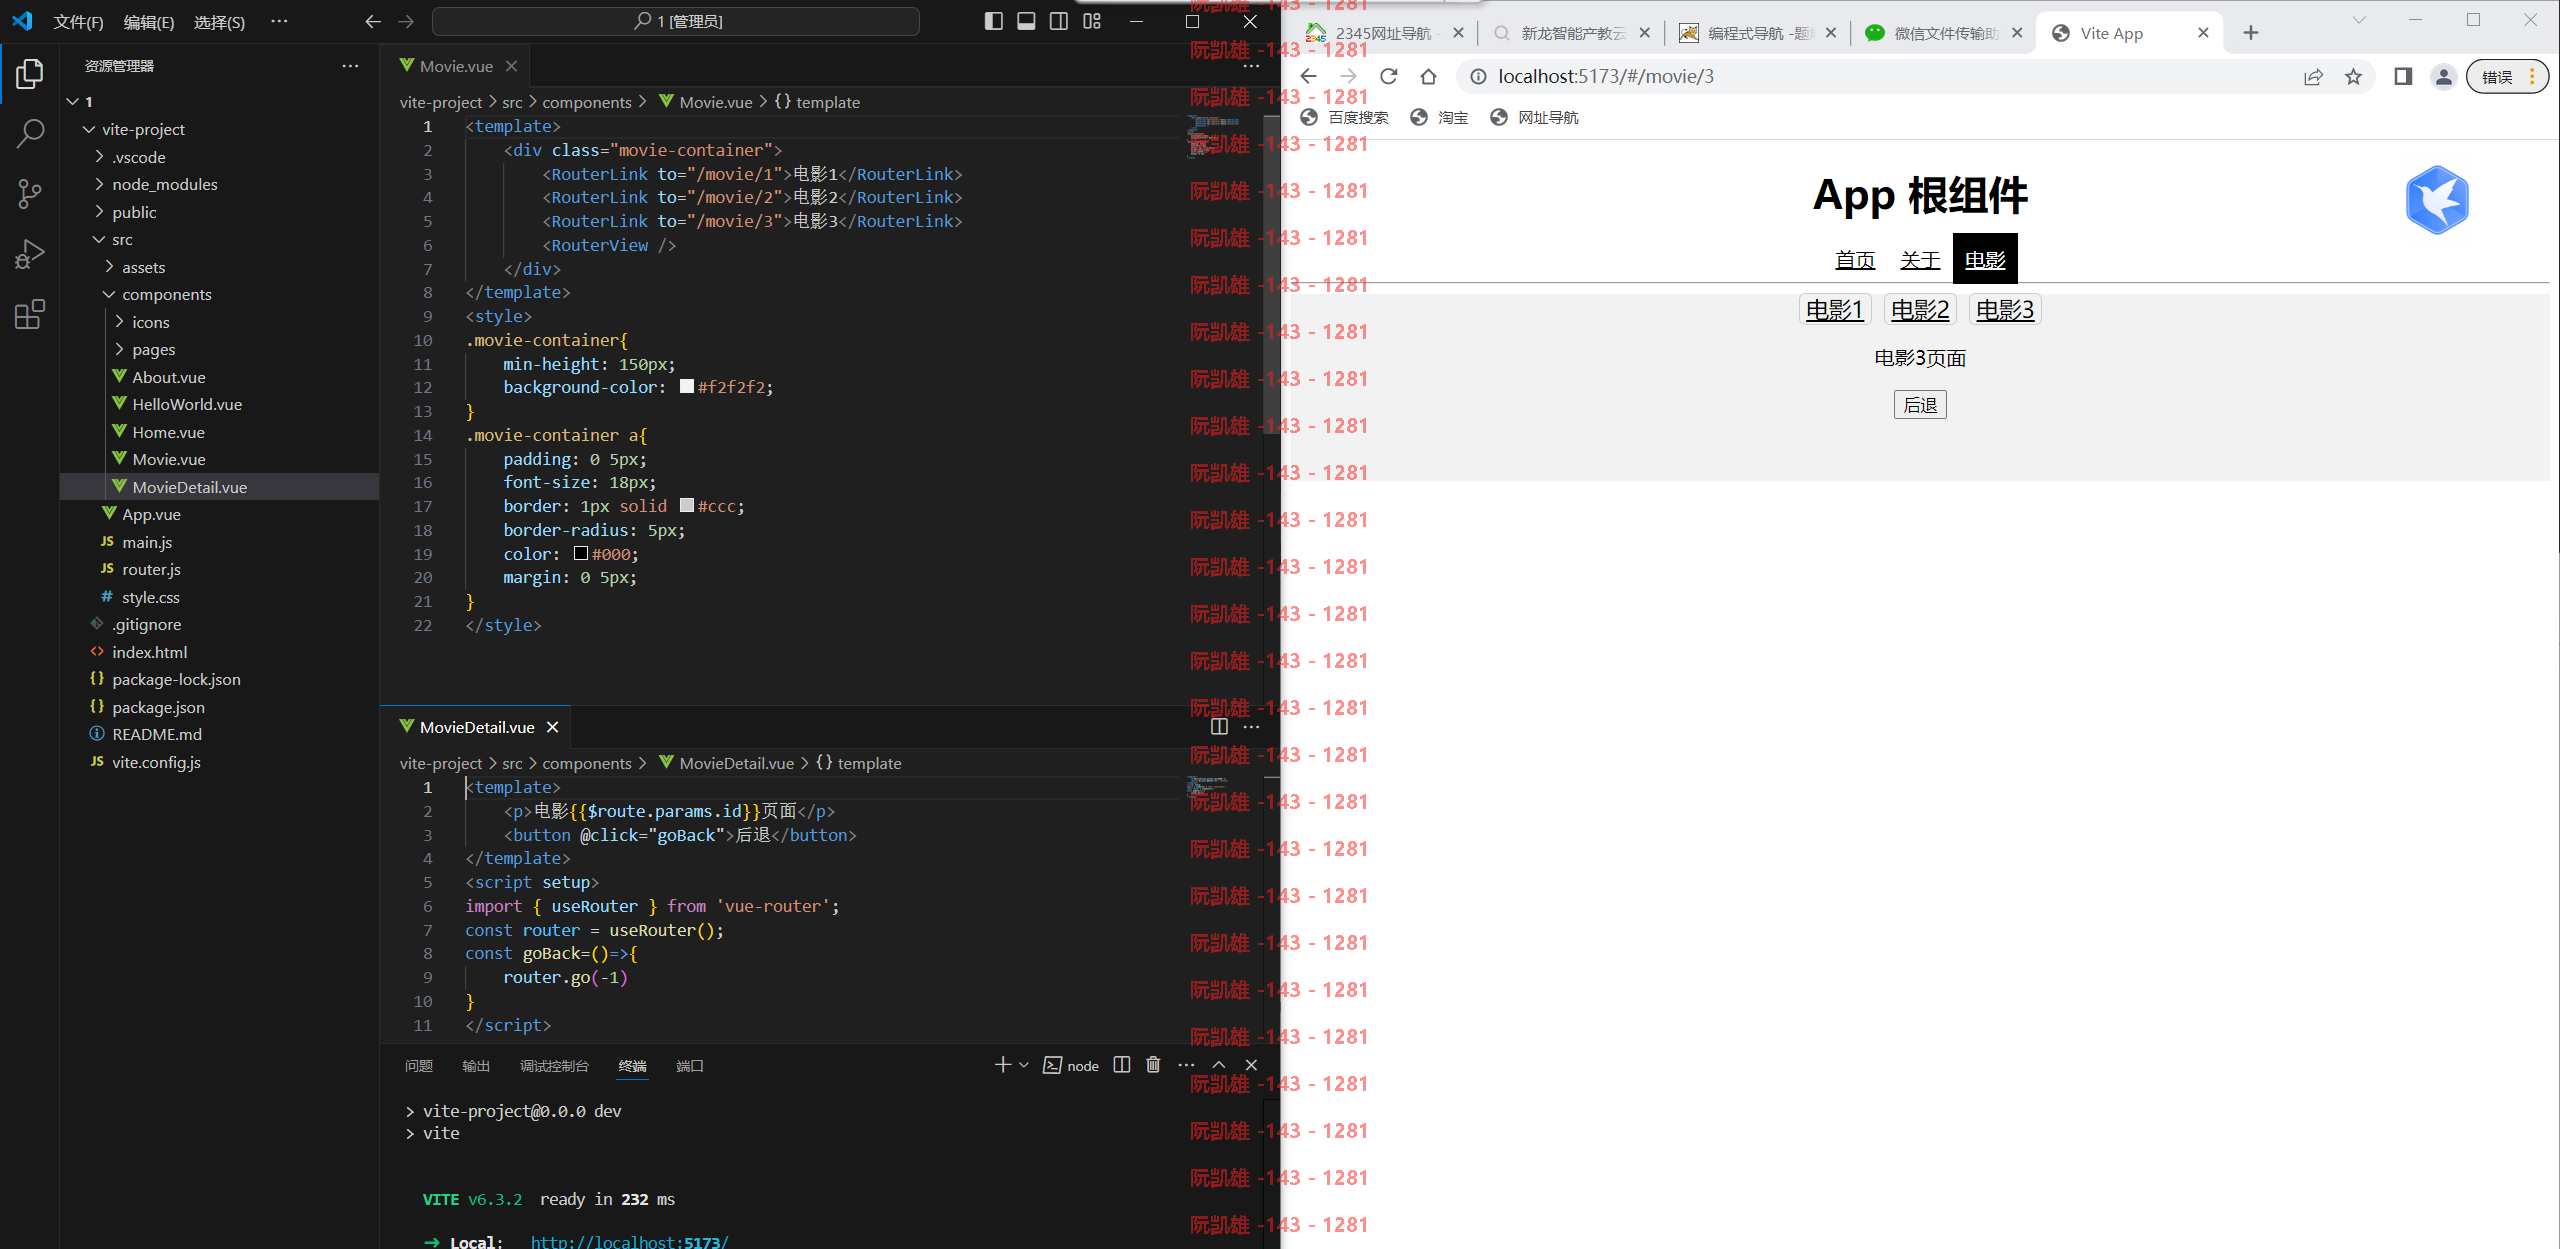The image size is (2560, 1249).
Task: Open more actions for MovieDetail editor group
Action: tap(1251, 727)
